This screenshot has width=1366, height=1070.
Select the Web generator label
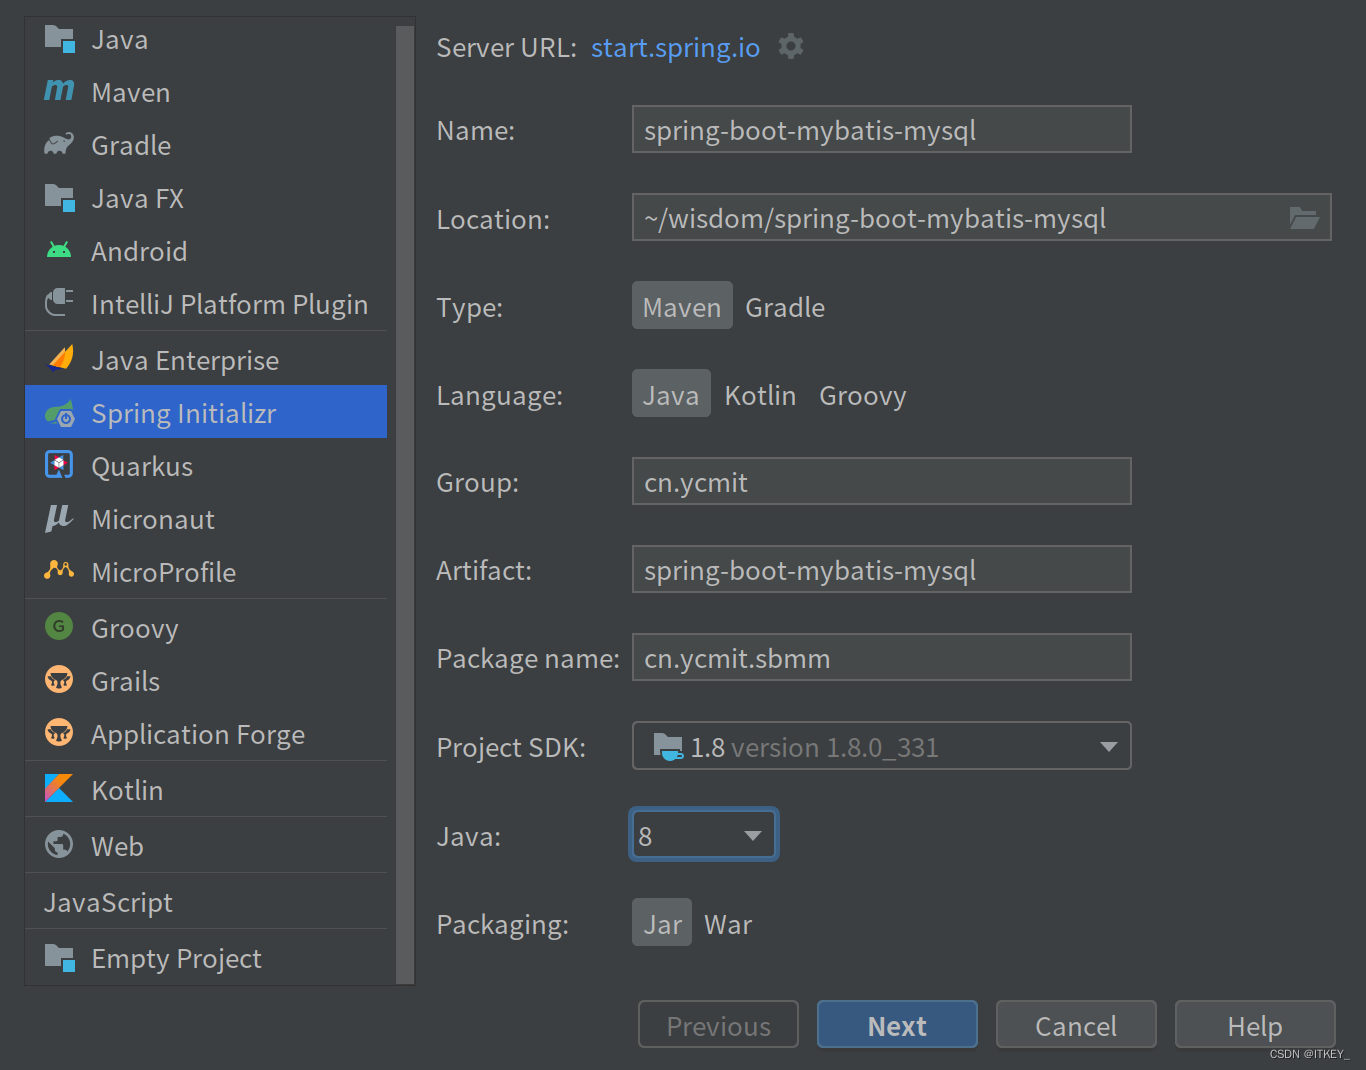click(x=117, y=846)
